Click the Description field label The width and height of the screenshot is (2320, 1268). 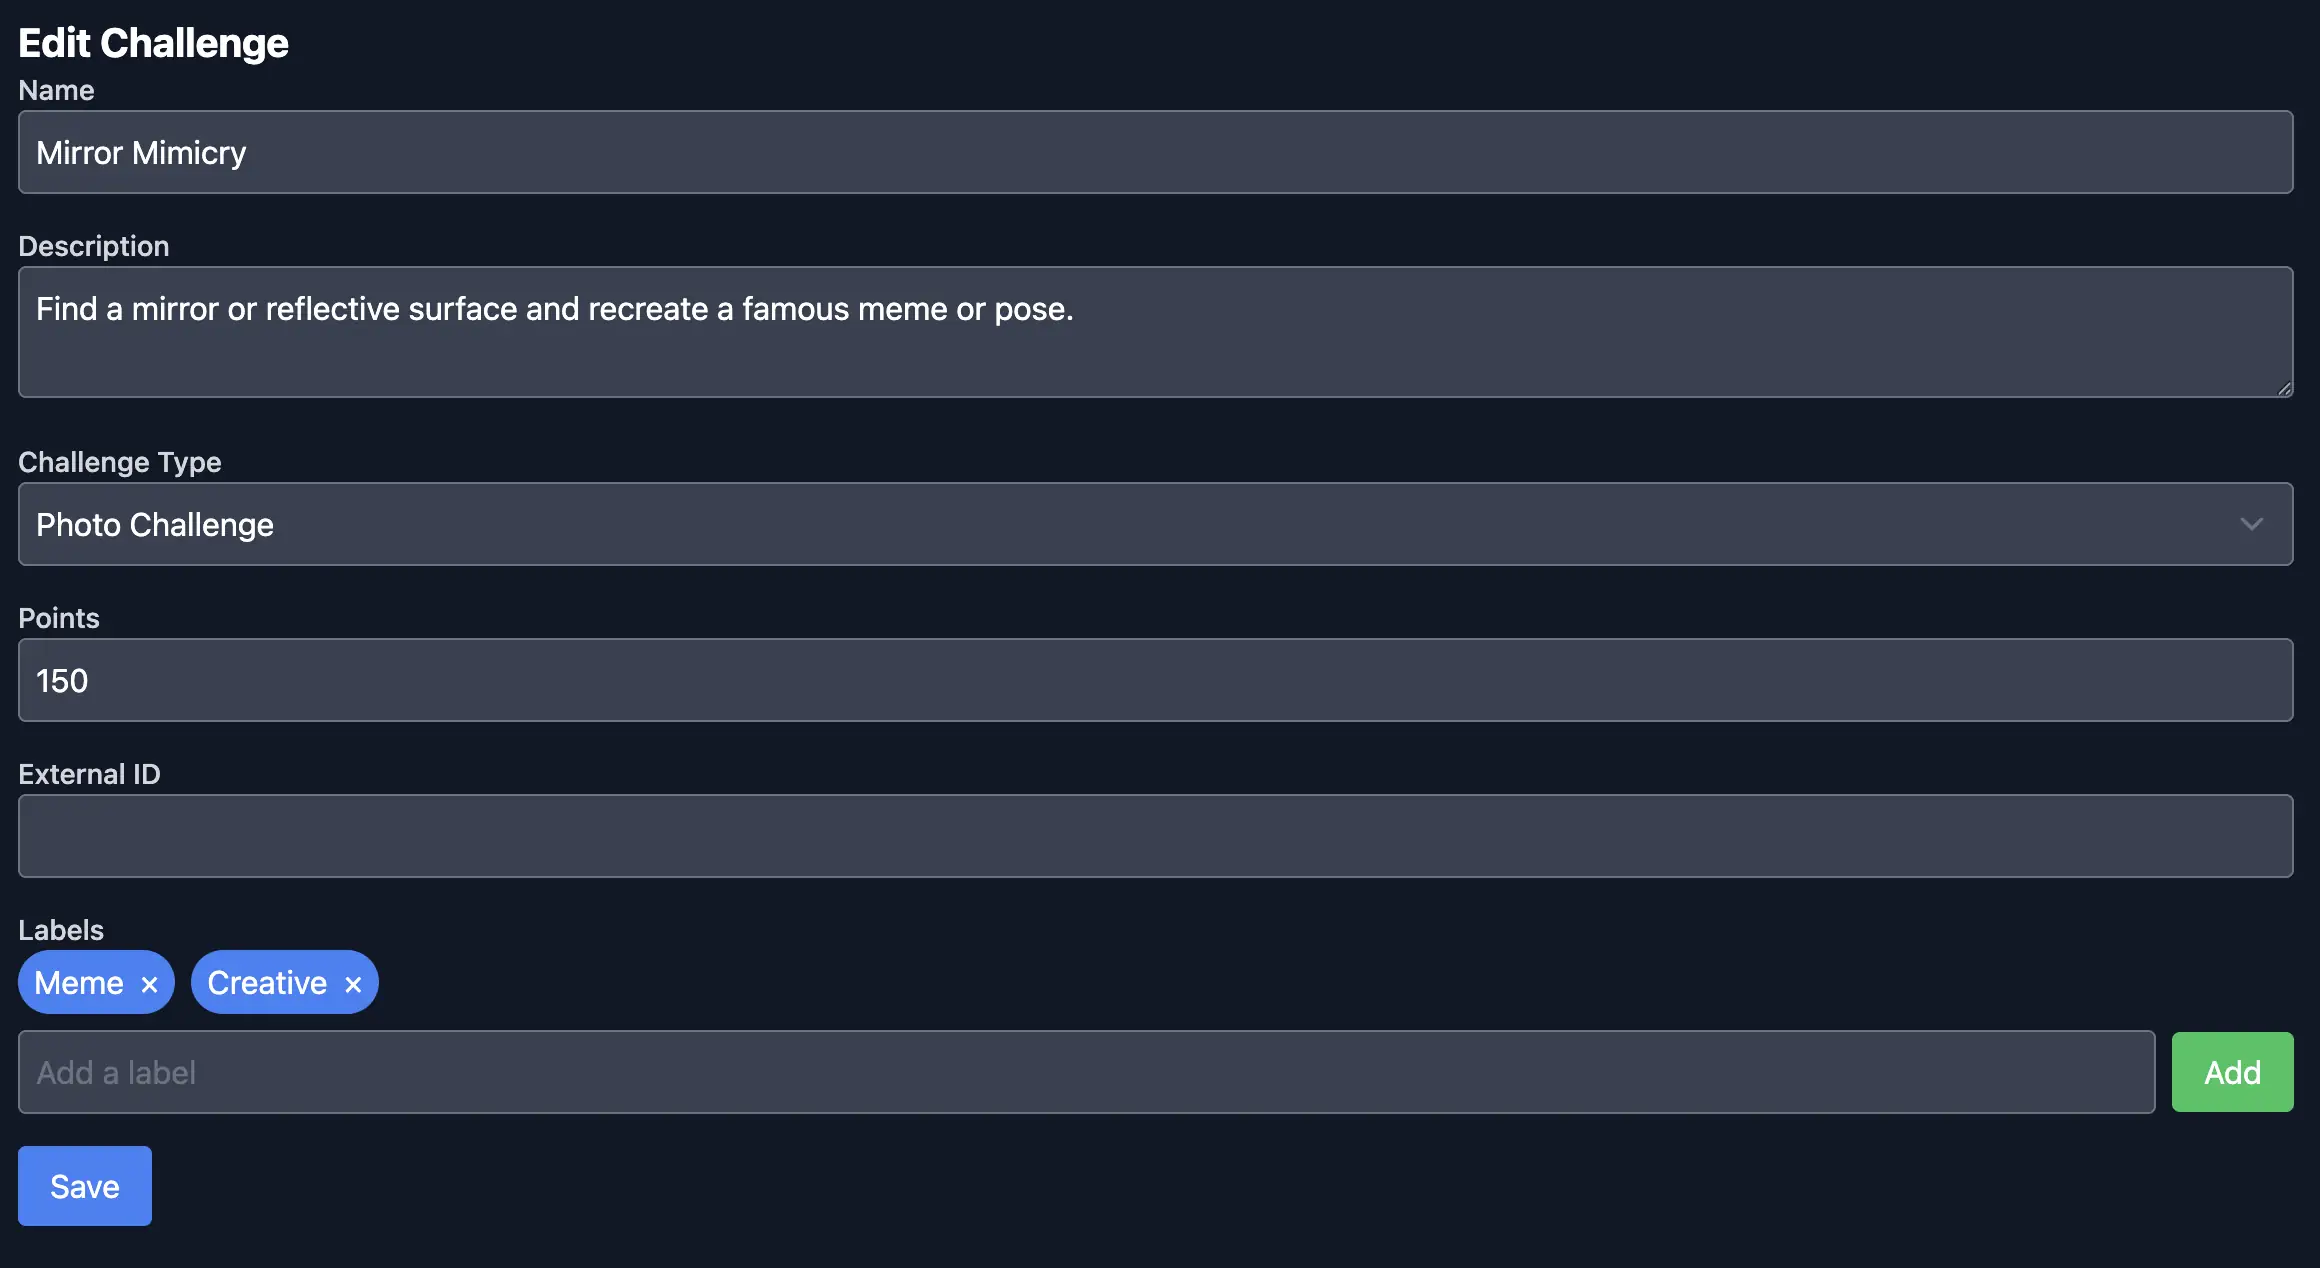tap(94, 246)
